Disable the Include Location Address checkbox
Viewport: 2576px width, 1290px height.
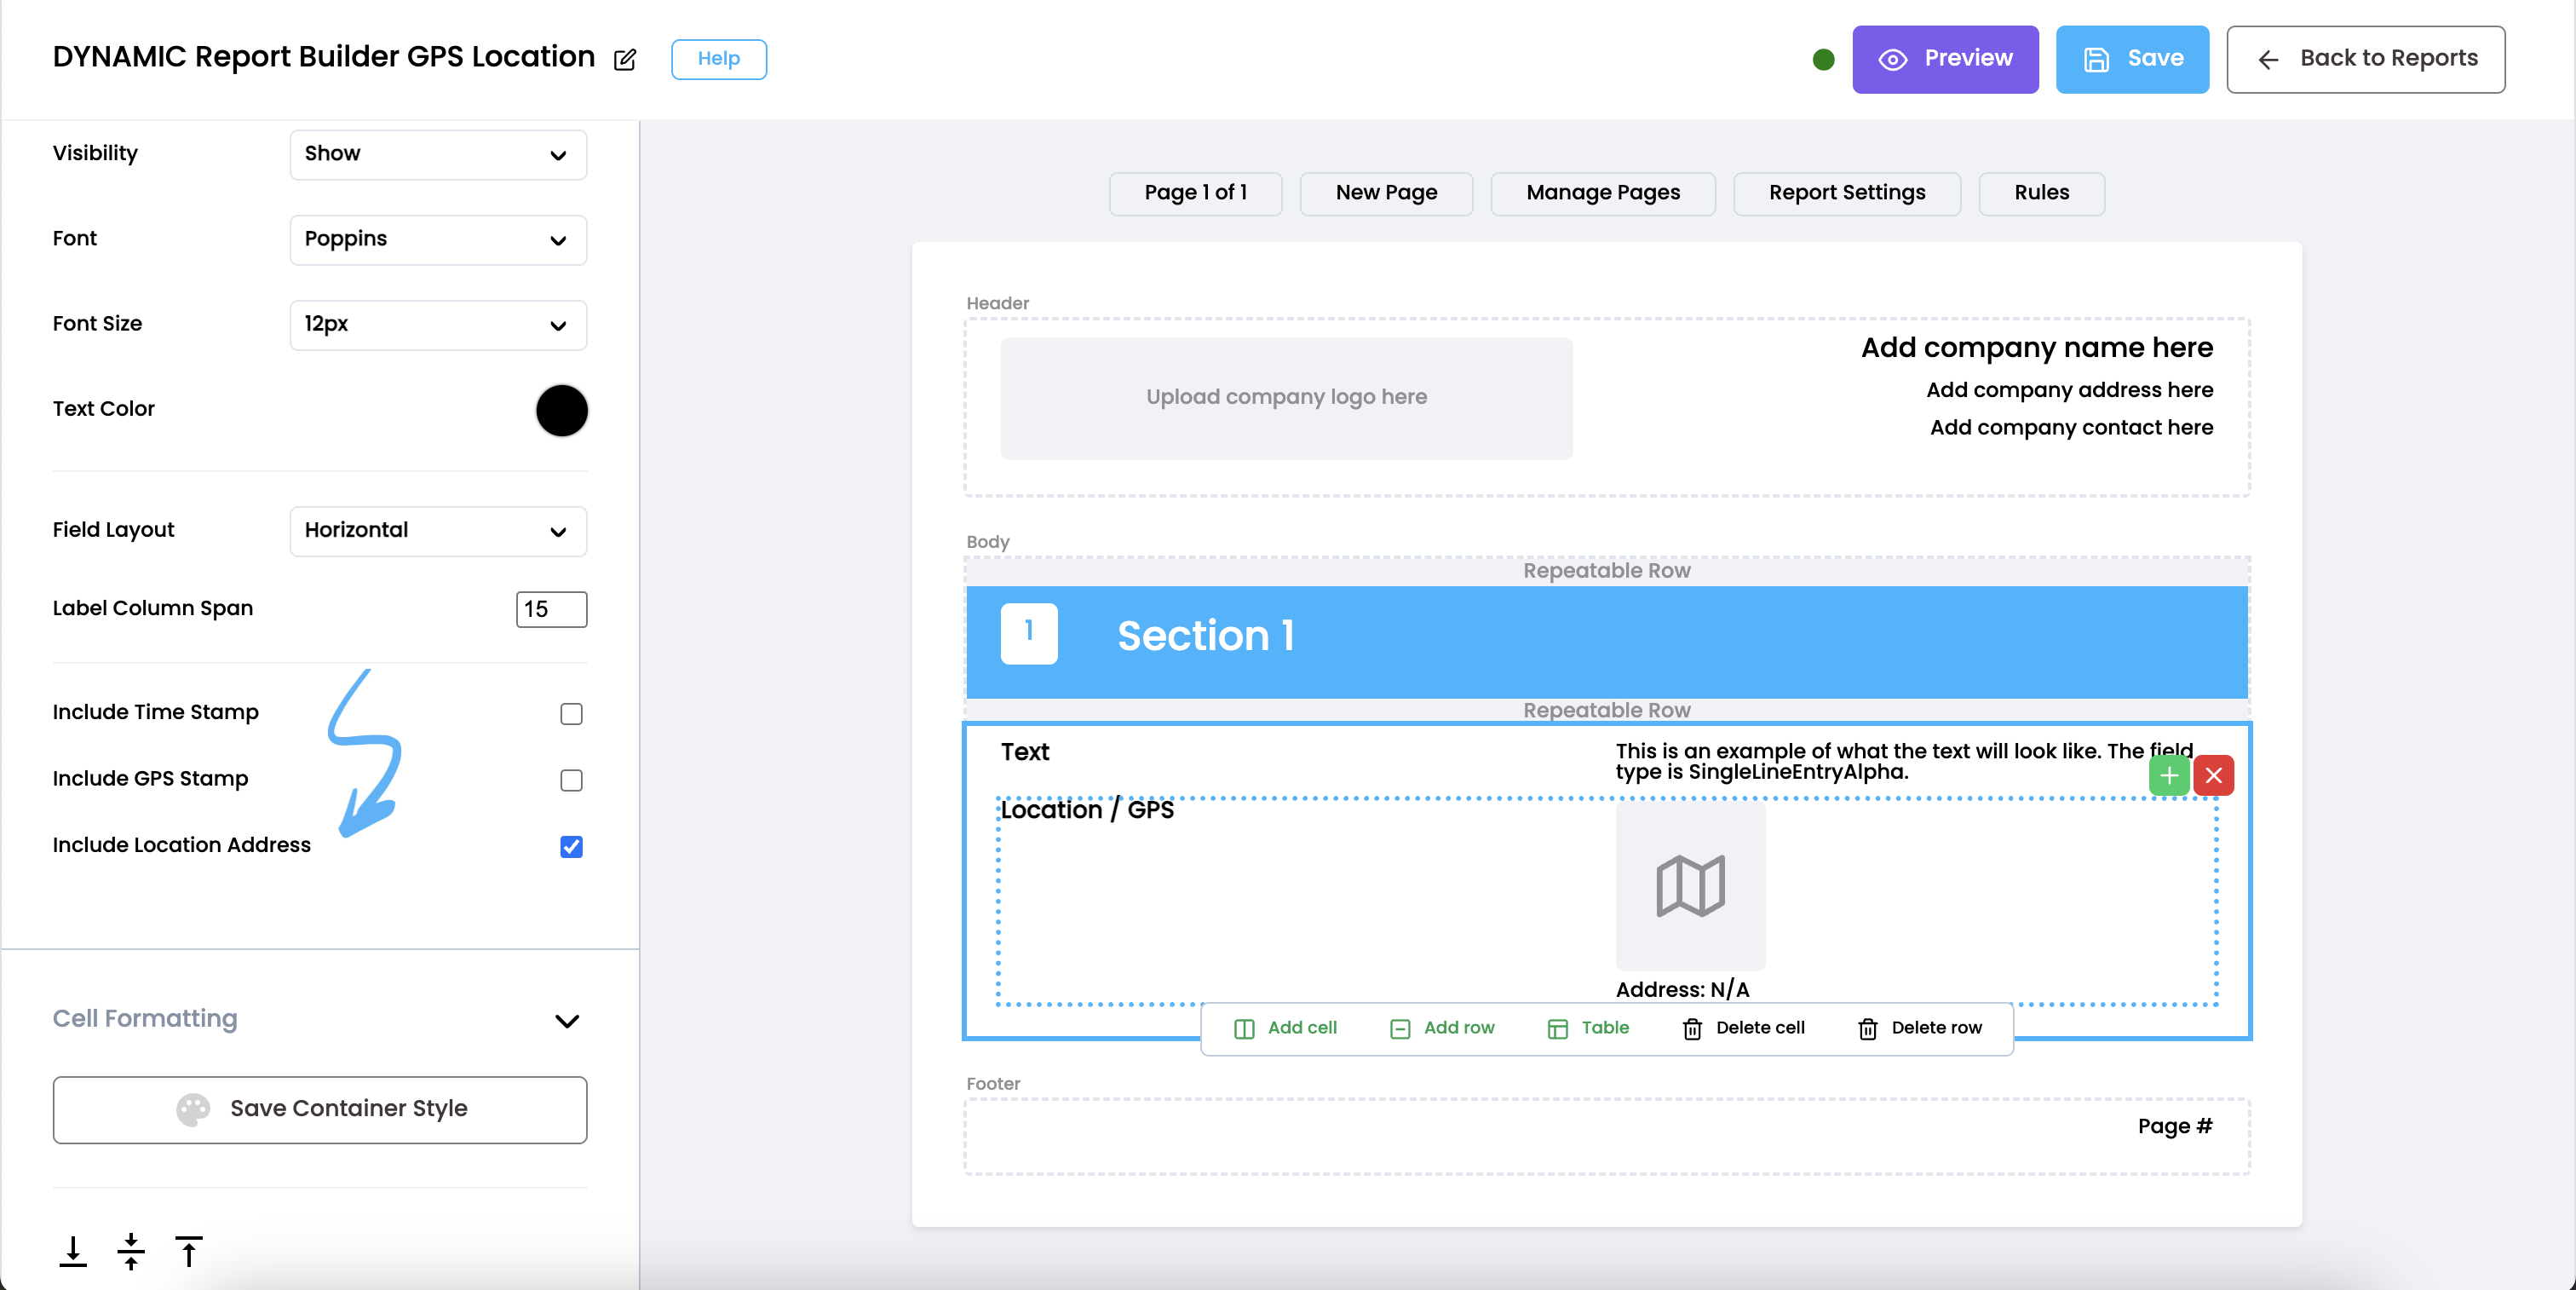571,847
